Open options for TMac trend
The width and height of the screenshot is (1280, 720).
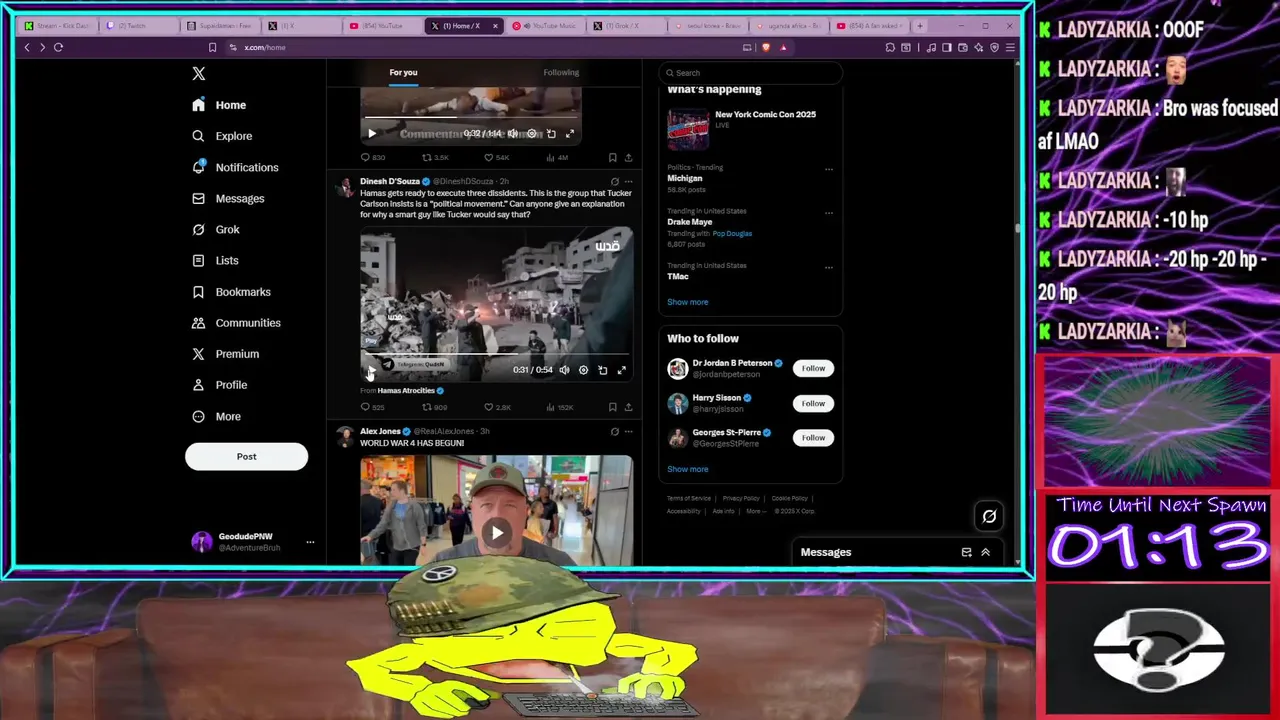828,267
